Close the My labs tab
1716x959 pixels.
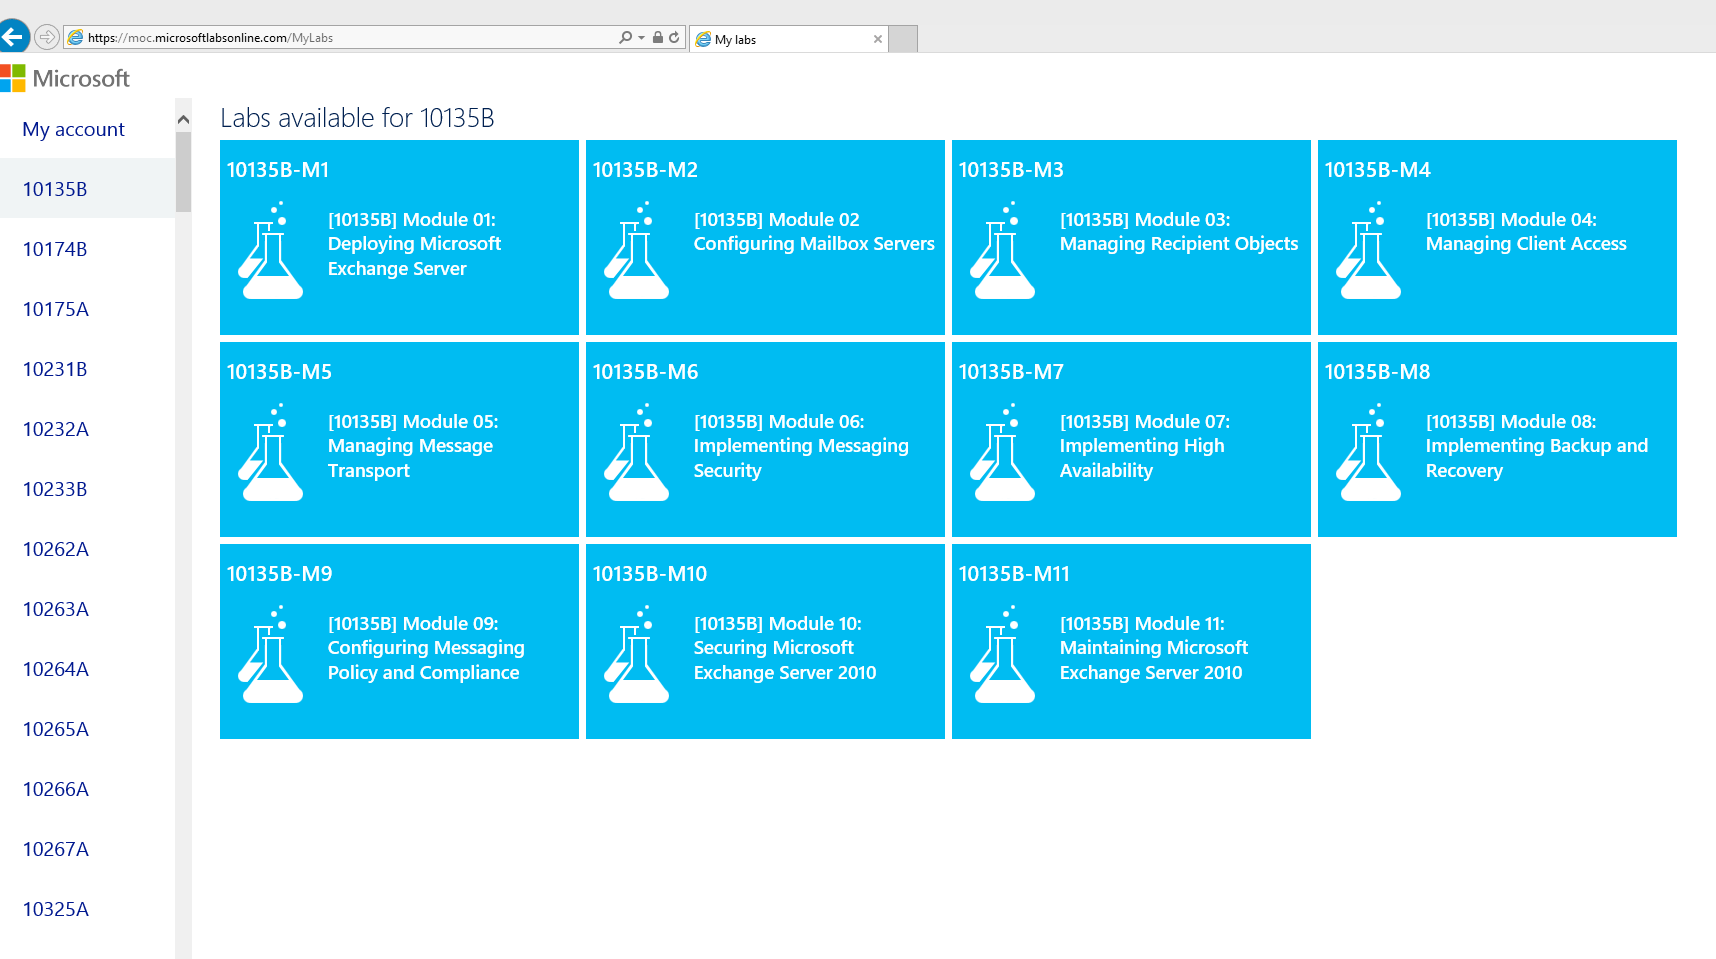coord(878,39)
